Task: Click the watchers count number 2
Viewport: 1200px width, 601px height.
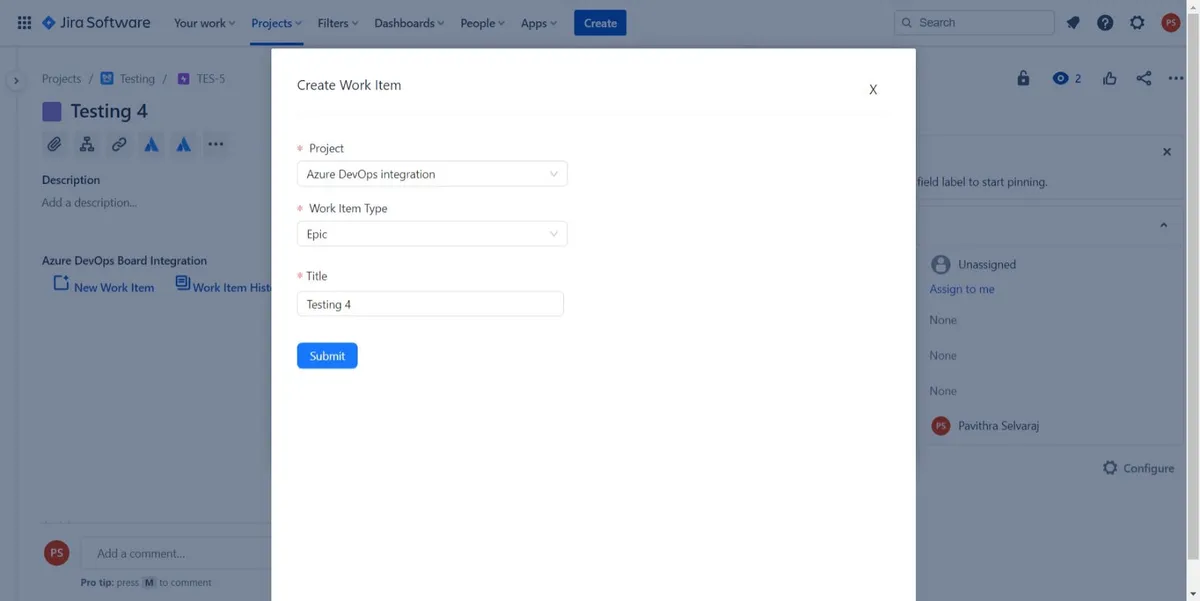Action: pos(1078,78)
